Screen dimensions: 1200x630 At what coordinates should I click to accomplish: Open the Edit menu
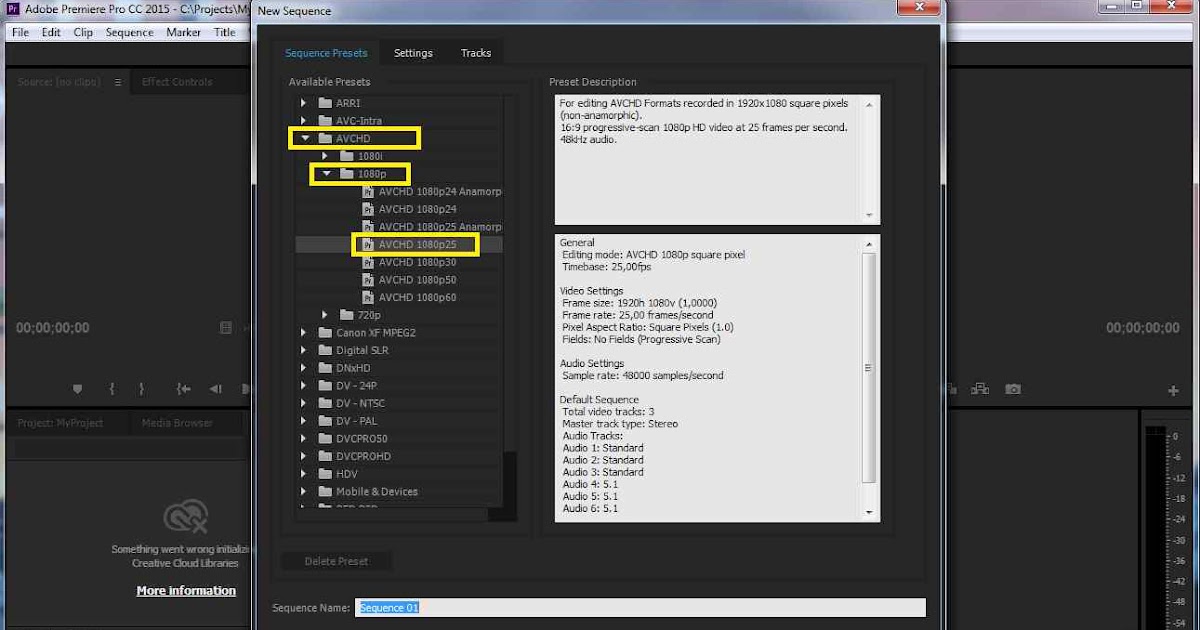pos(51,32)
